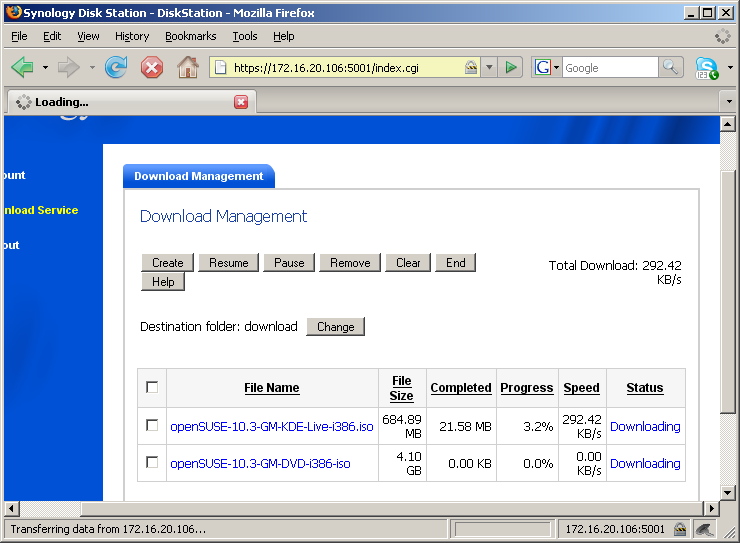This screenshot has height=543, width=740.
Task: Click the Clear button
Action: point(408,263)
